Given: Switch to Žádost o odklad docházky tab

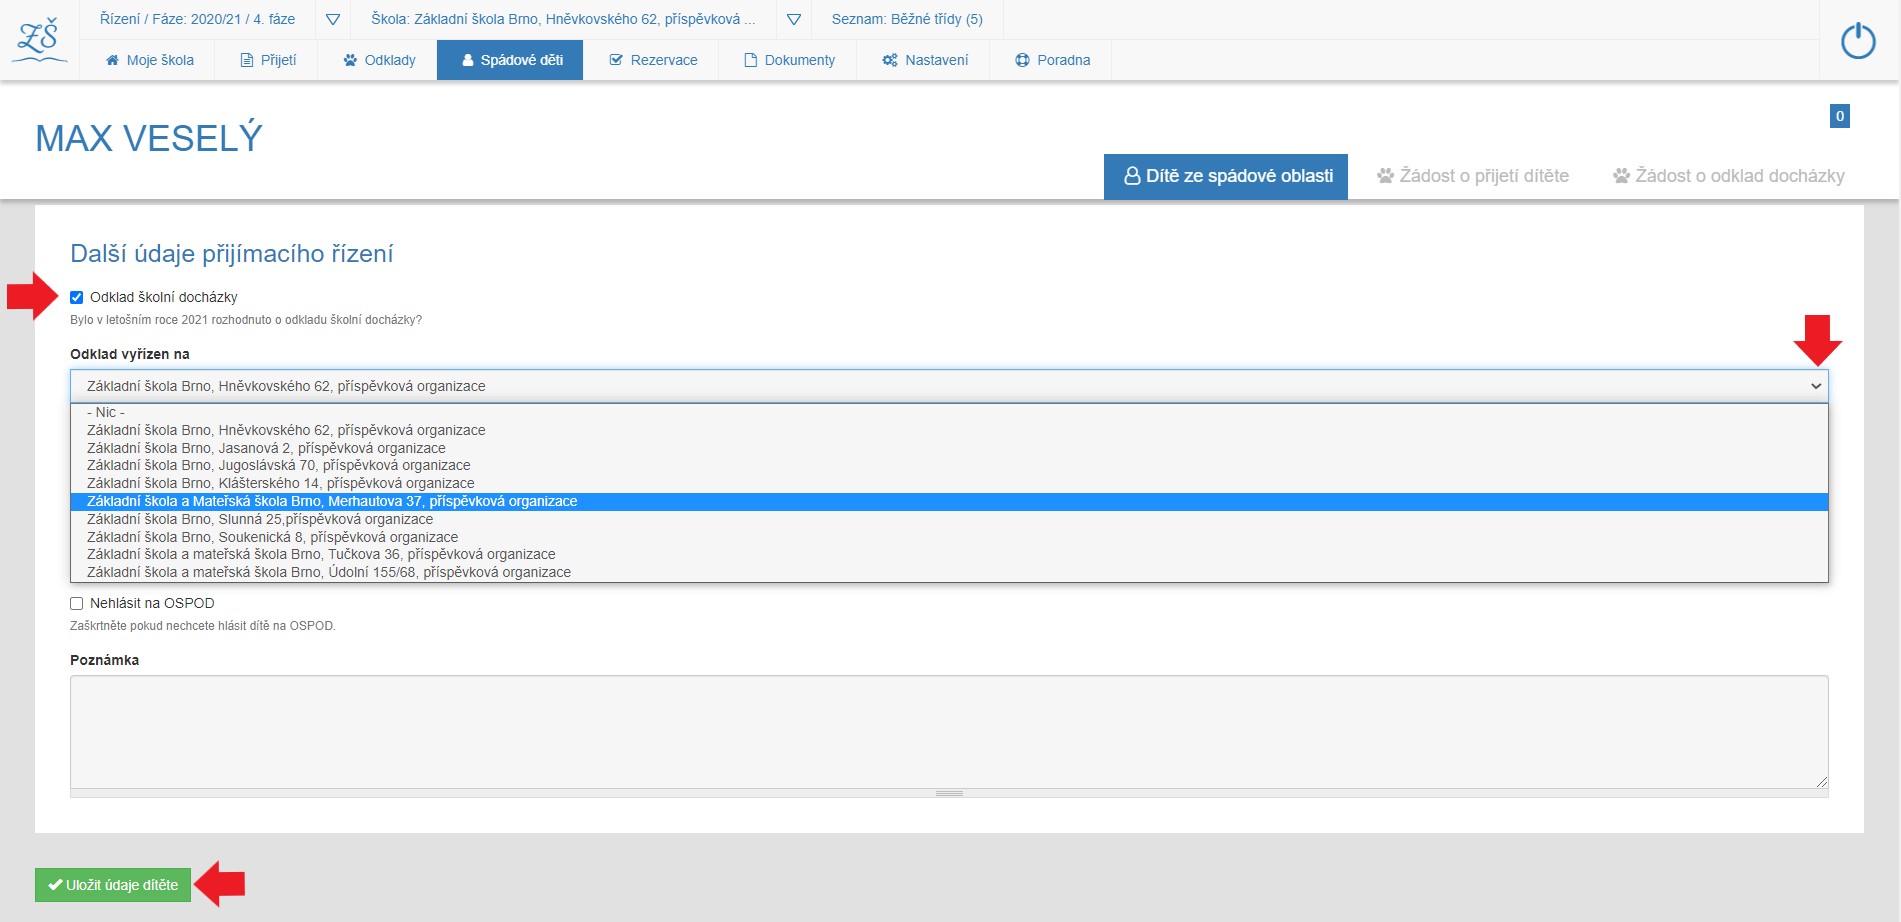Looking at the screenshot, I should [1728, 176].
